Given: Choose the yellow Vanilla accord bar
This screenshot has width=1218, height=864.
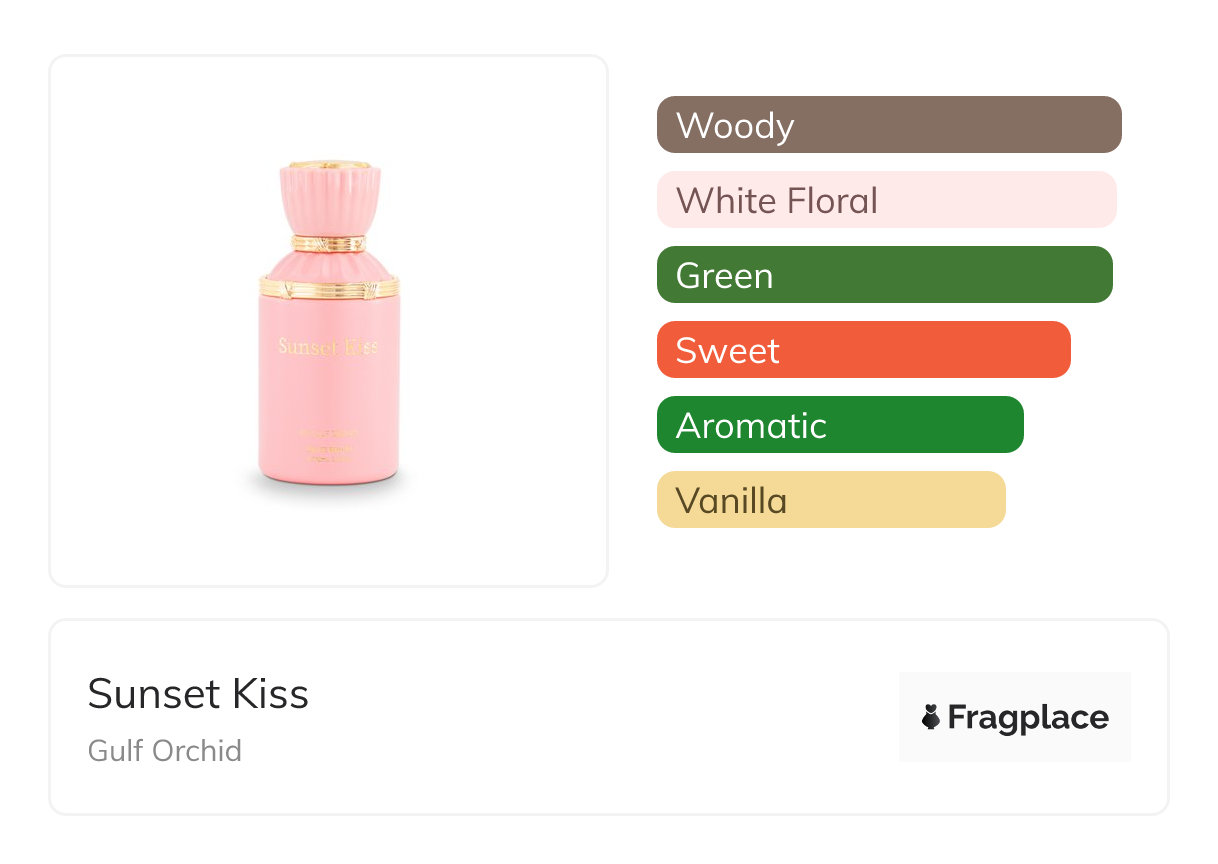Looking at the screenshot, I should [831, 500].
